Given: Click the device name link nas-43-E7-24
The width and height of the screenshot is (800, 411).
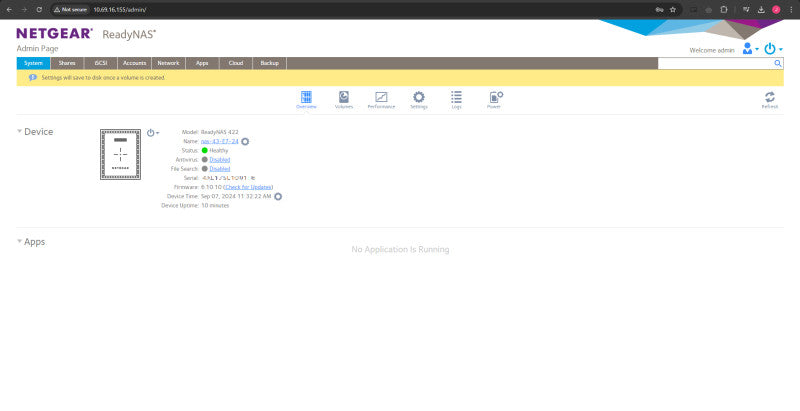Looking at the screenshot, I should click(220, 141).
